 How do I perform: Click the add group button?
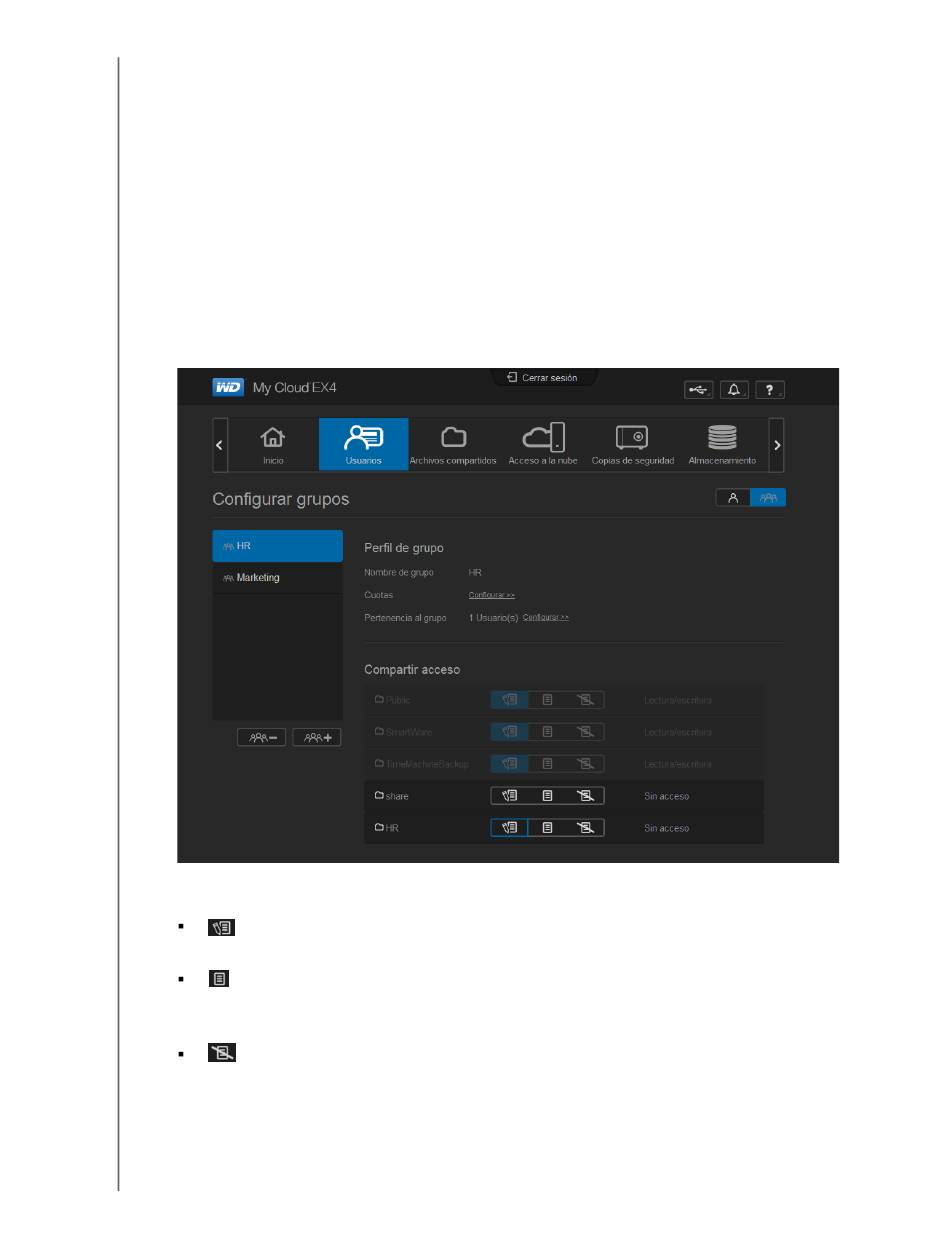coord(317,737)
